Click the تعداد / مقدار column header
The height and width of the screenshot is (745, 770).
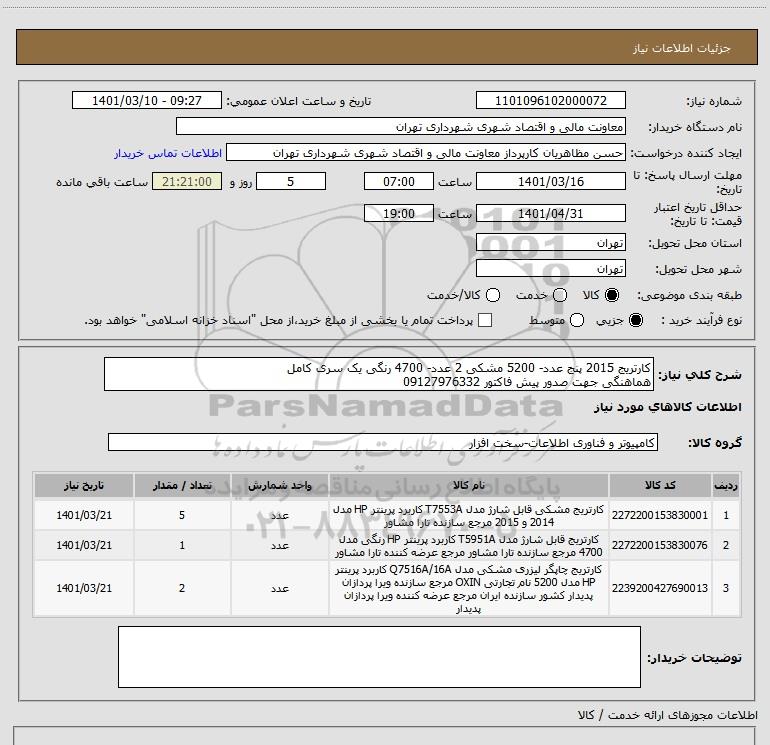click(x=182, y=486)
